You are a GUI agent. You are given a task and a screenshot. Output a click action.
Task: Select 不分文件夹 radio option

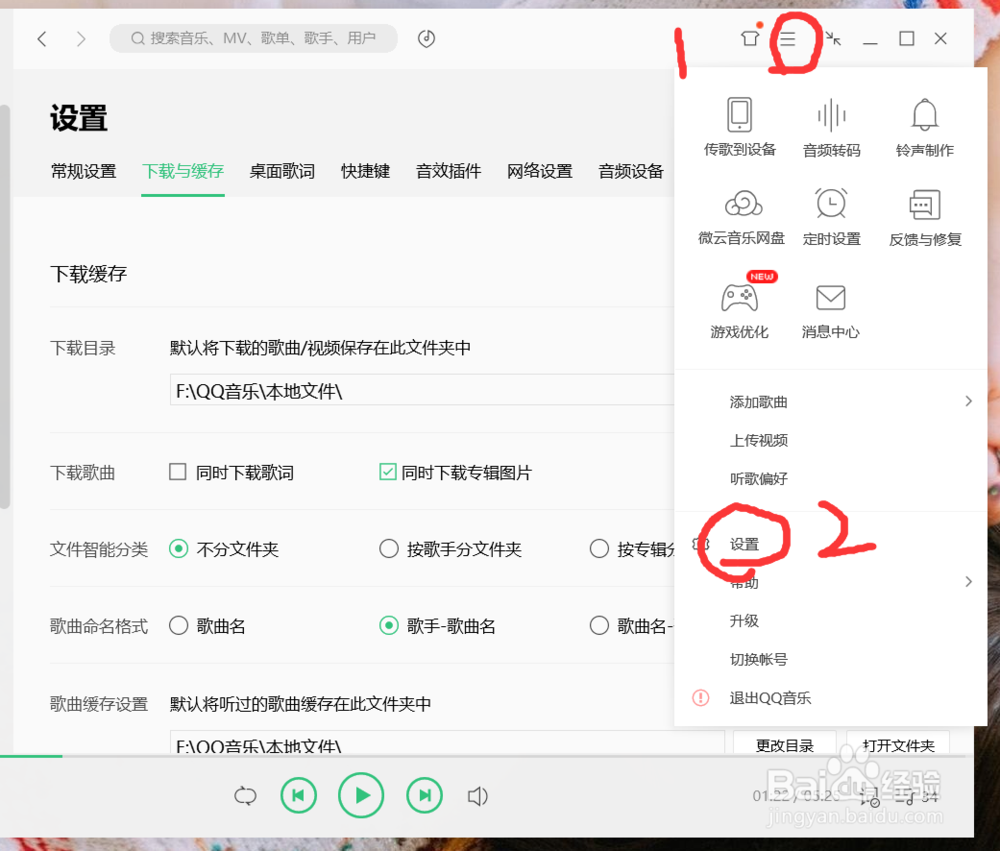(179, 549)
